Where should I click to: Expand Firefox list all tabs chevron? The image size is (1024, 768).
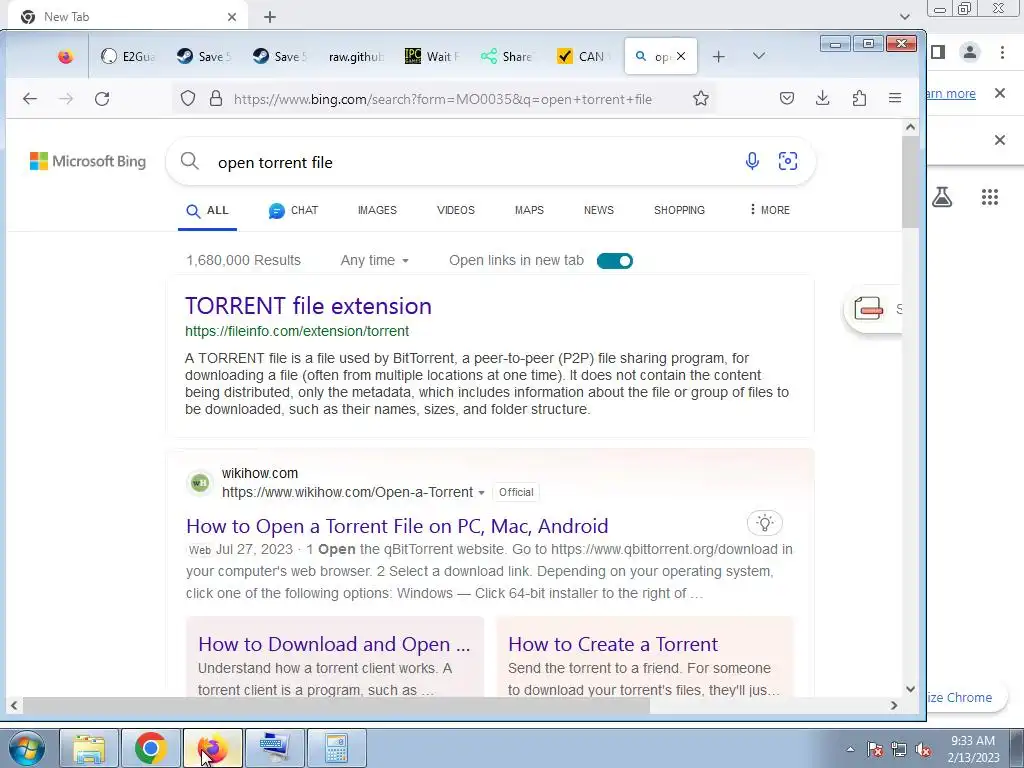point(758,56)
